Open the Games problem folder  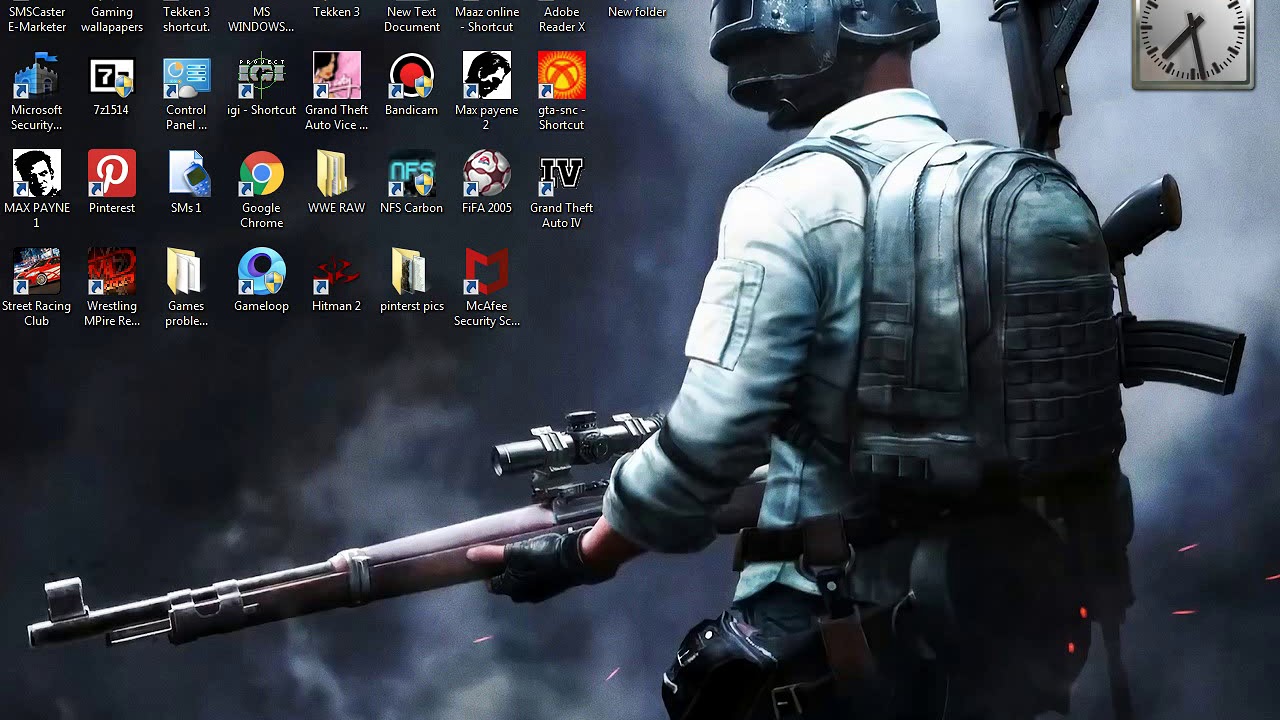(186, 273)
